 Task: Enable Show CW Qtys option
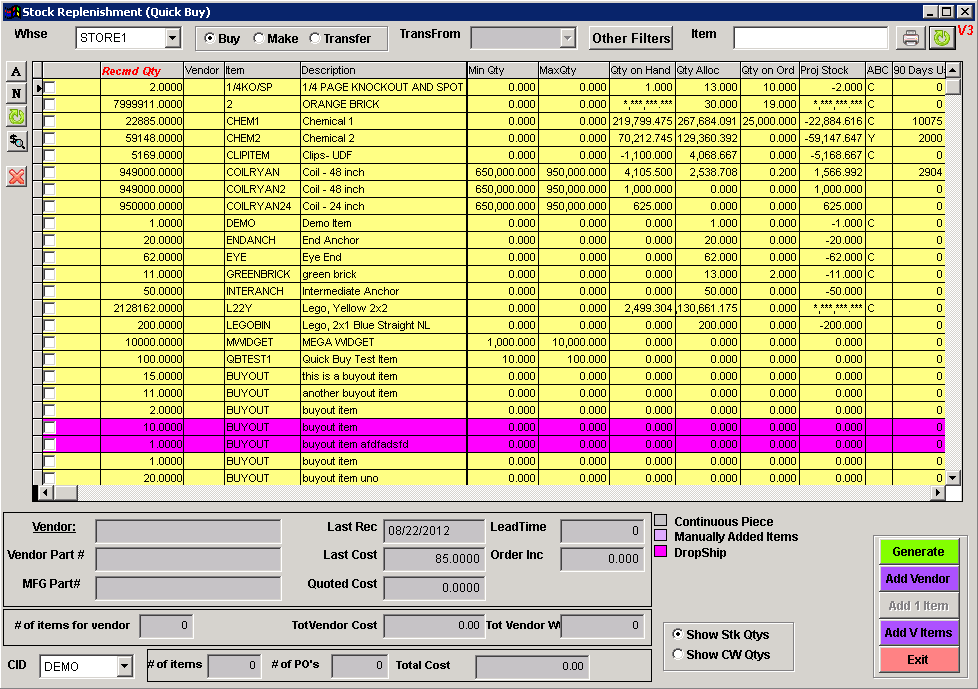coord(679,655)
